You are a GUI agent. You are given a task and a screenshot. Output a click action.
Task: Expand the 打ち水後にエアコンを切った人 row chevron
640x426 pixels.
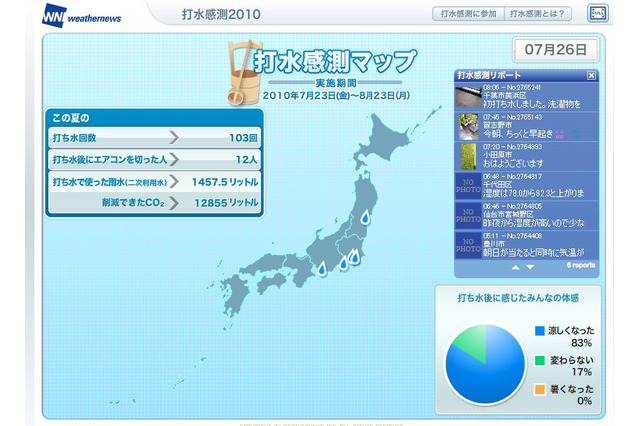point(176,158)
